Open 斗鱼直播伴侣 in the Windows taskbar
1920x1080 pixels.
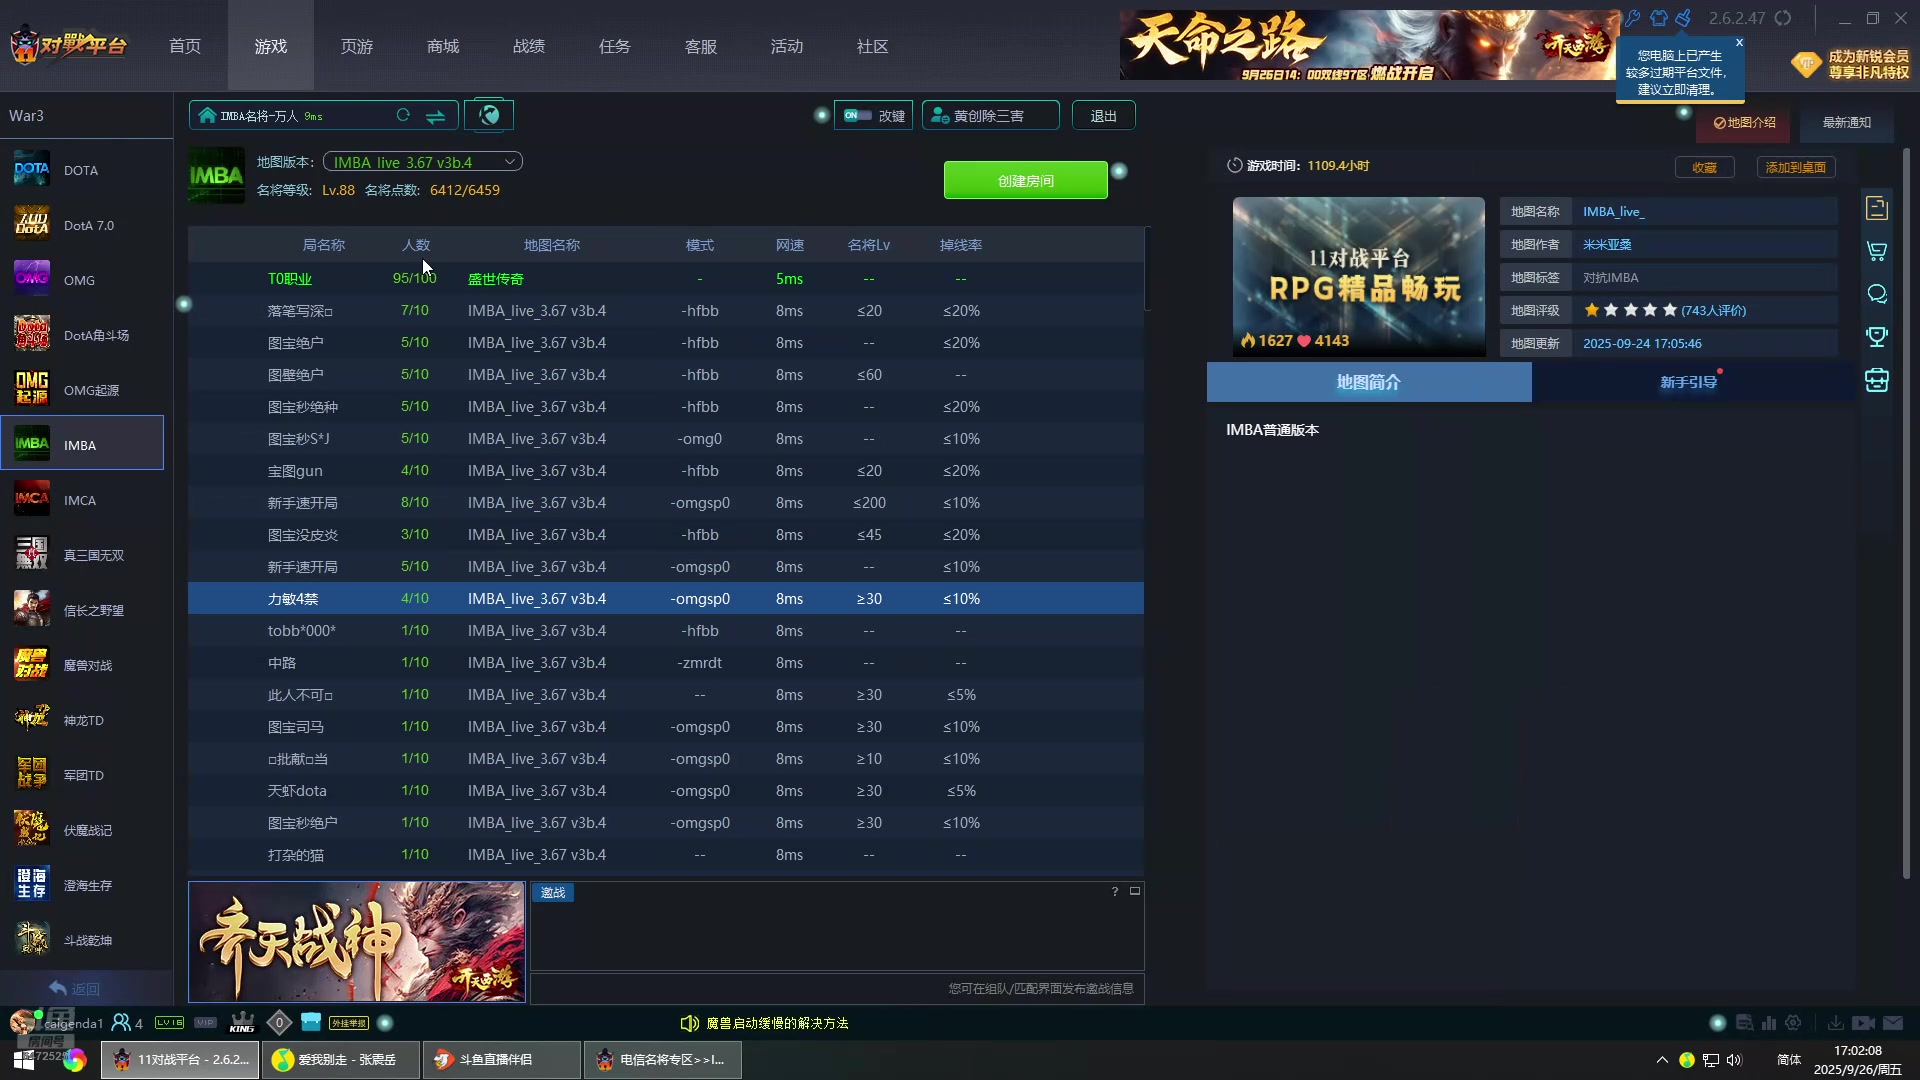(500, 1059)
